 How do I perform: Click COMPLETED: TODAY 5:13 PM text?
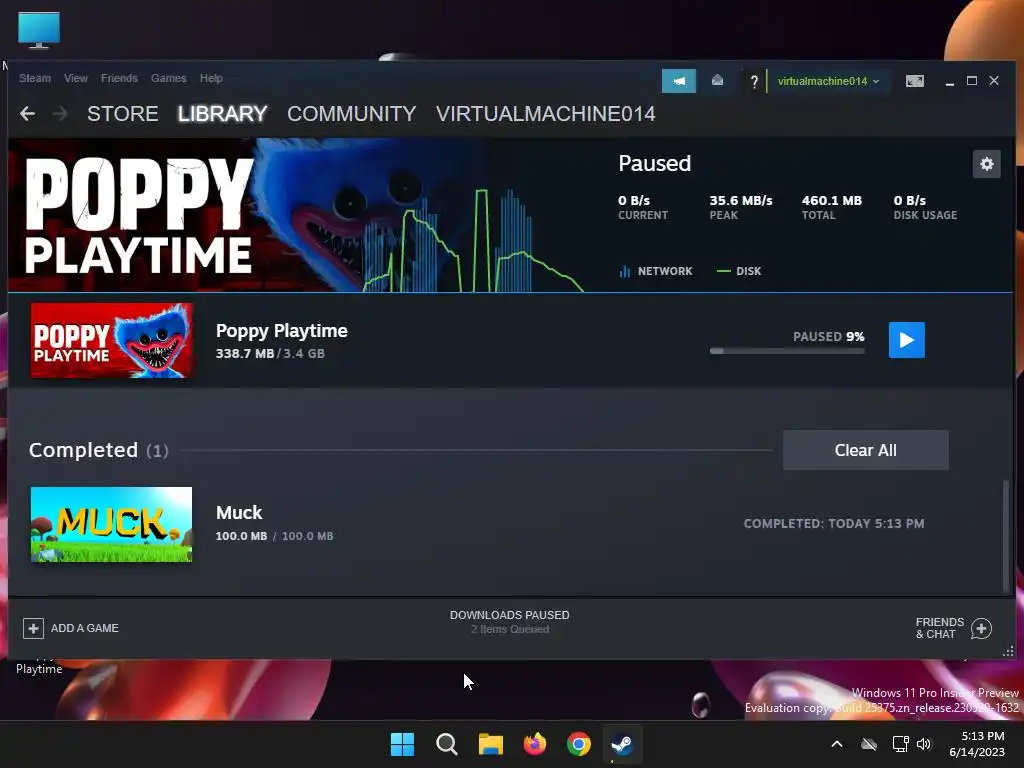(x=834, y=524)
